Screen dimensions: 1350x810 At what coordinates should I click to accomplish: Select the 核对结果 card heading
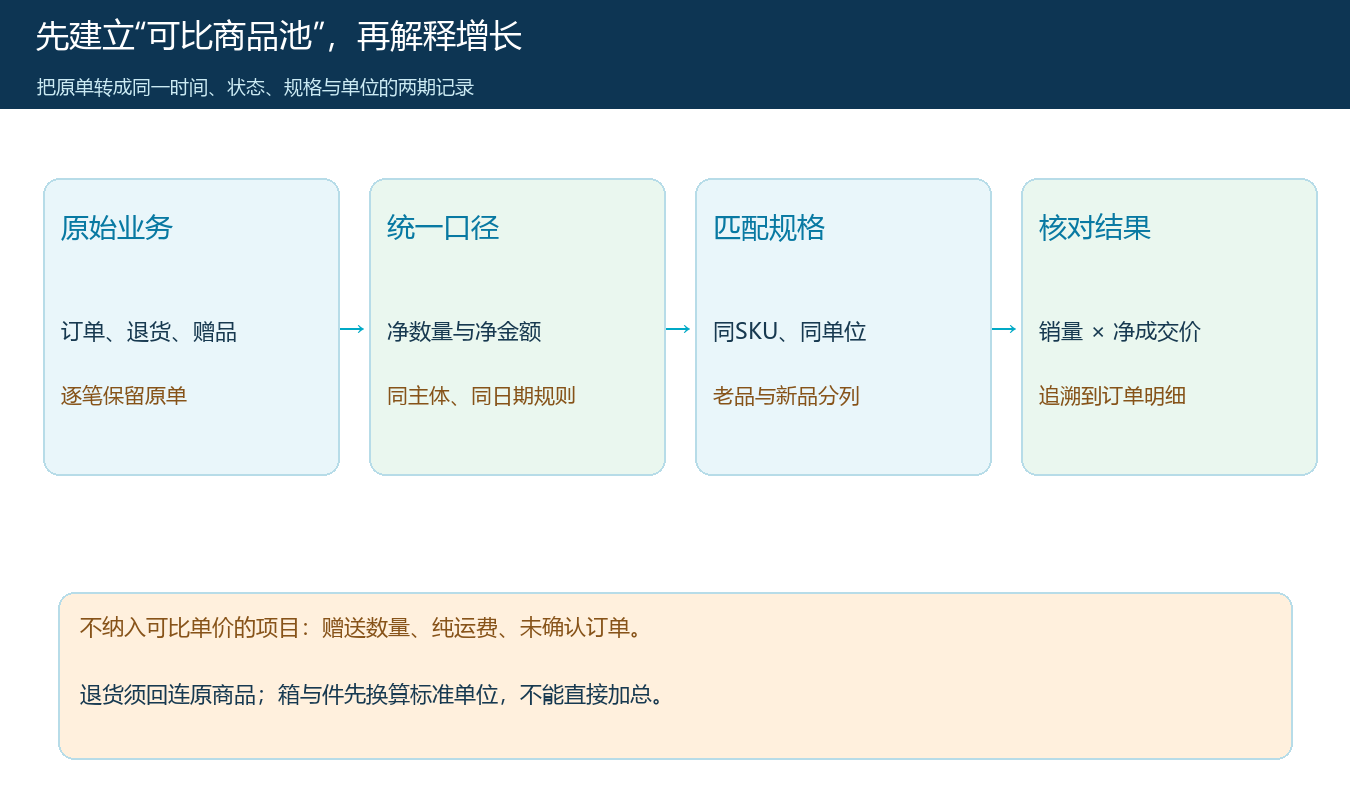coord(1095,228)
